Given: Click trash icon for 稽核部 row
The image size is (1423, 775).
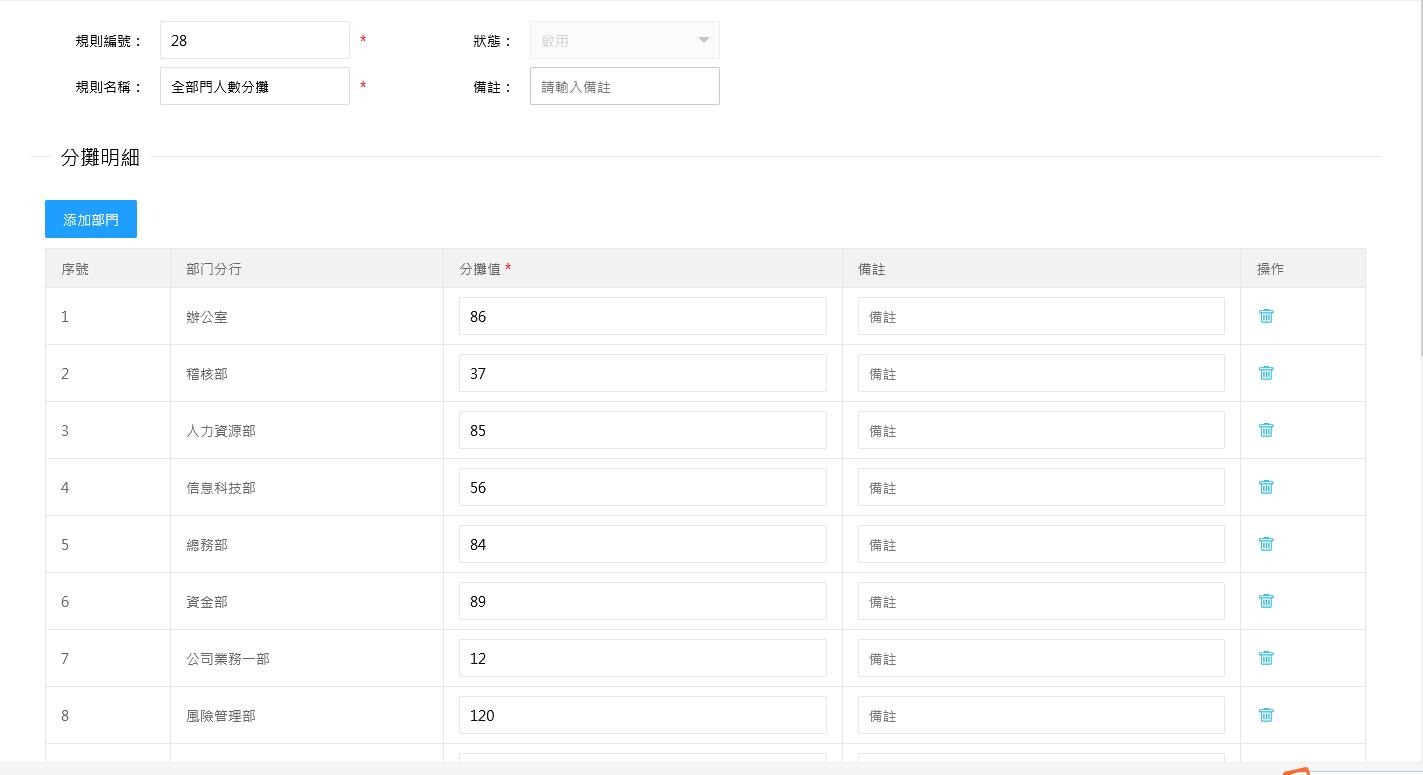Looking at the screenshot, I should [x=1266, y=373].
